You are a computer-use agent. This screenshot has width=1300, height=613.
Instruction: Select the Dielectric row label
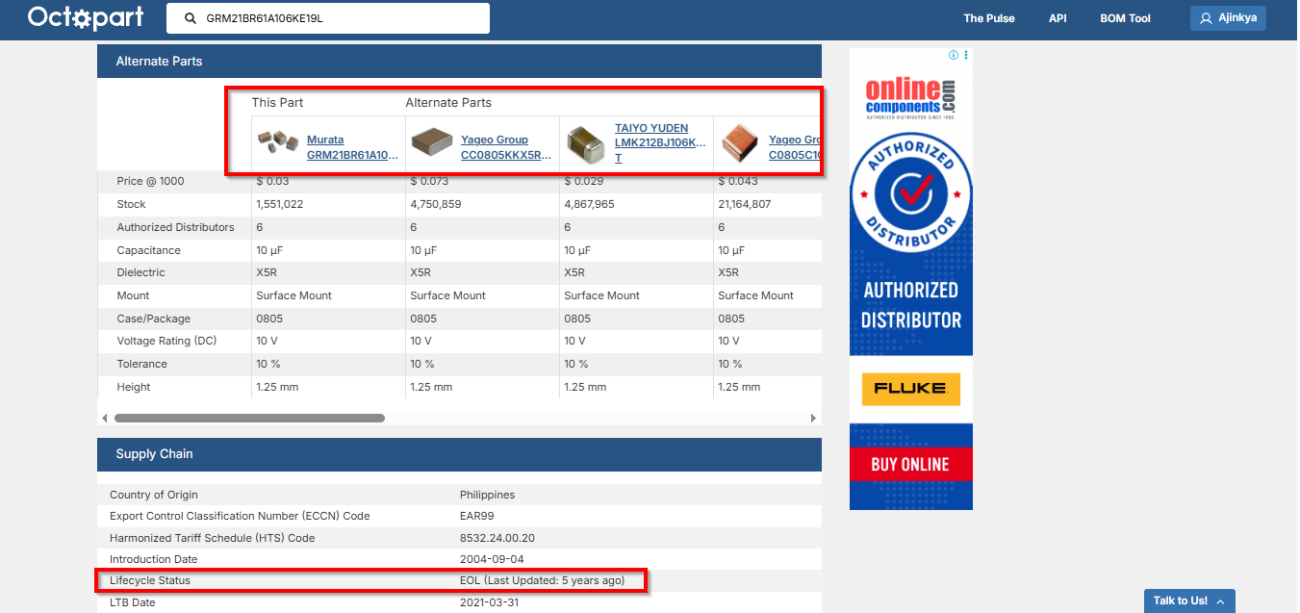[x=141, y=272]
